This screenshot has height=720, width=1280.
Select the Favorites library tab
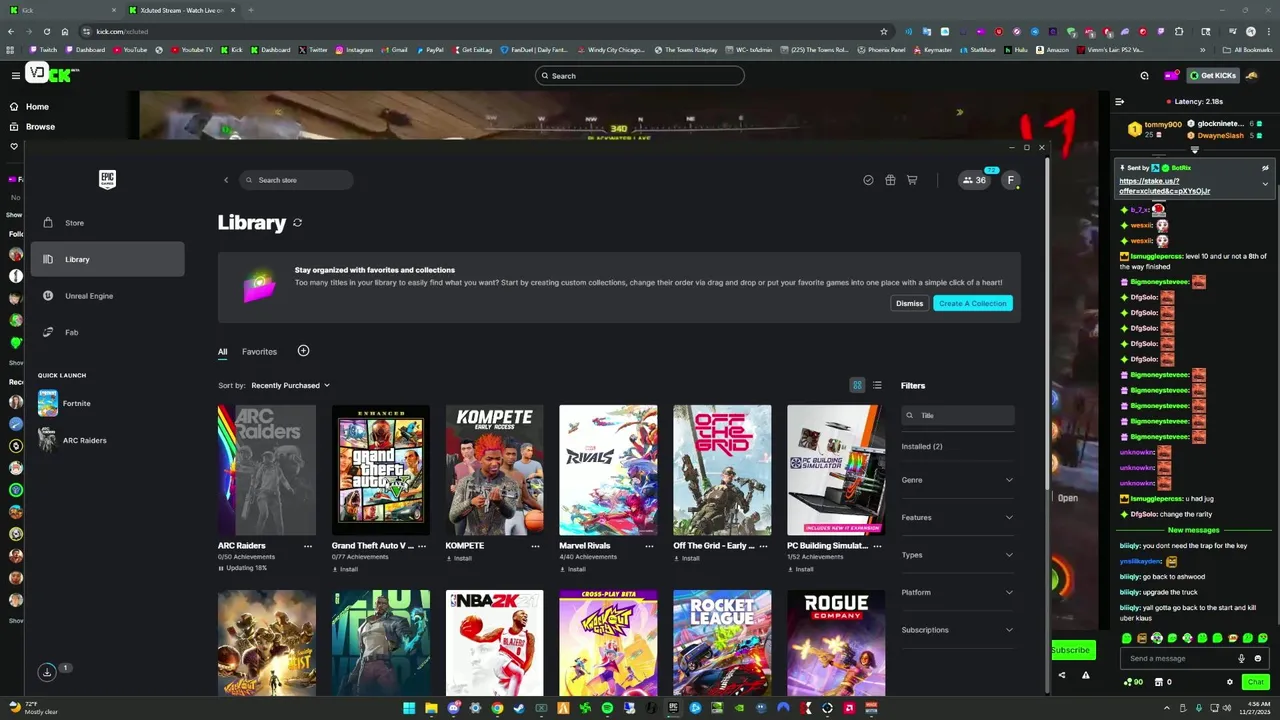pos(259,352)
